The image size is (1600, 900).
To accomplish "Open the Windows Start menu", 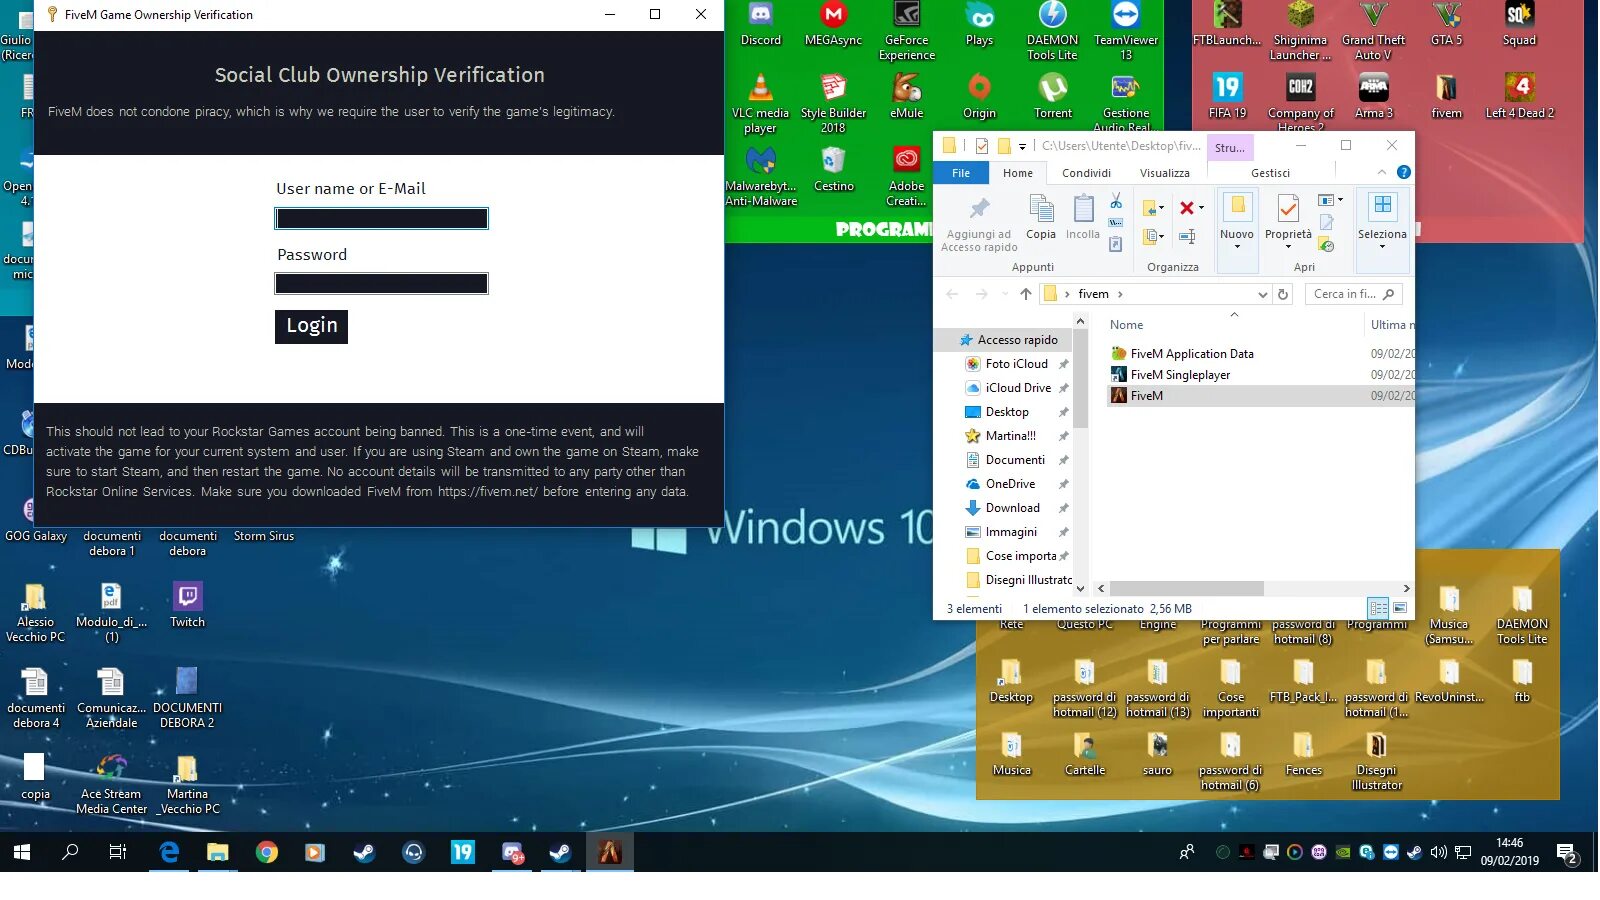I will [22, 852].
